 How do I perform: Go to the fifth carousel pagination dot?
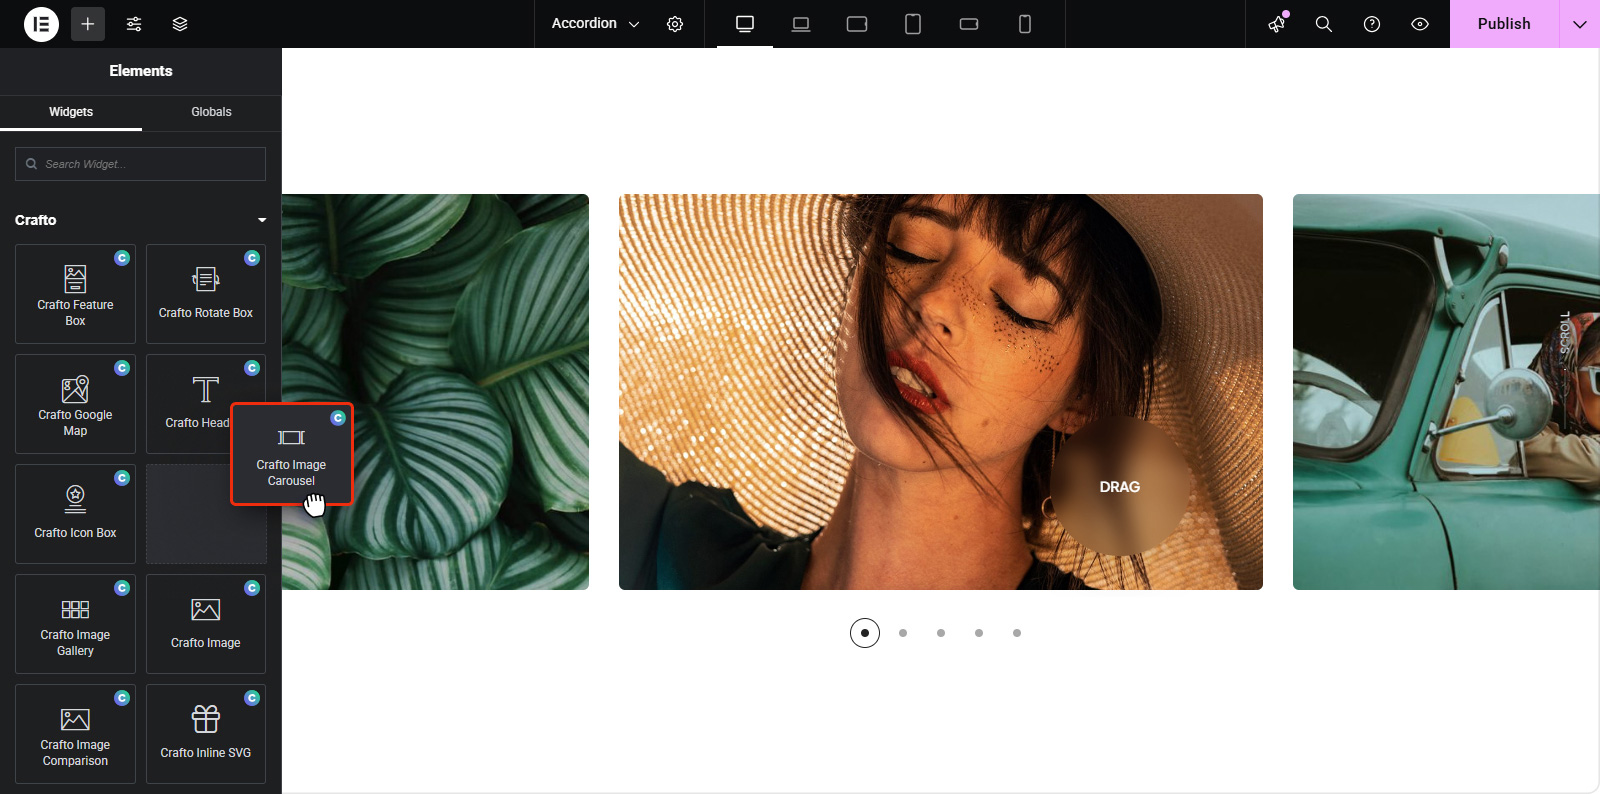tap(1017, 633)
